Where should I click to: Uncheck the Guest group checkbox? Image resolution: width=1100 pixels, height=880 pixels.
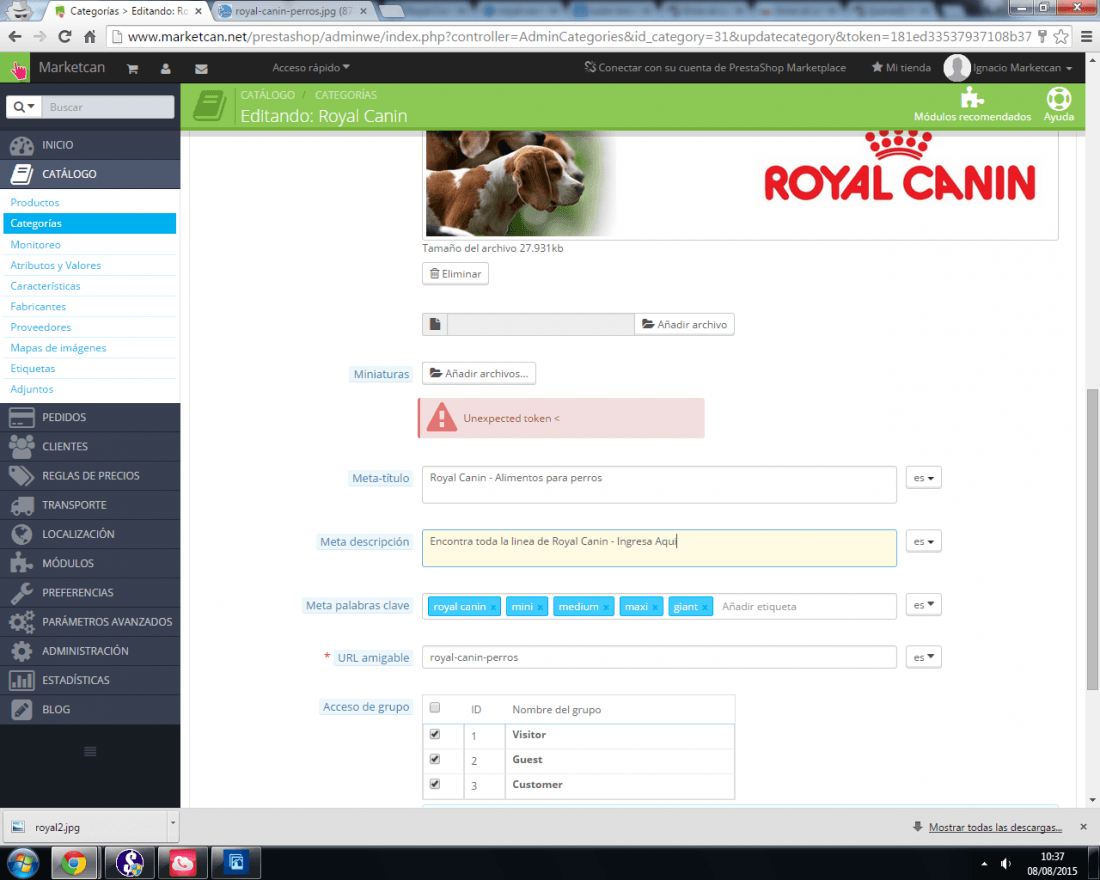[x=435, y=759]
